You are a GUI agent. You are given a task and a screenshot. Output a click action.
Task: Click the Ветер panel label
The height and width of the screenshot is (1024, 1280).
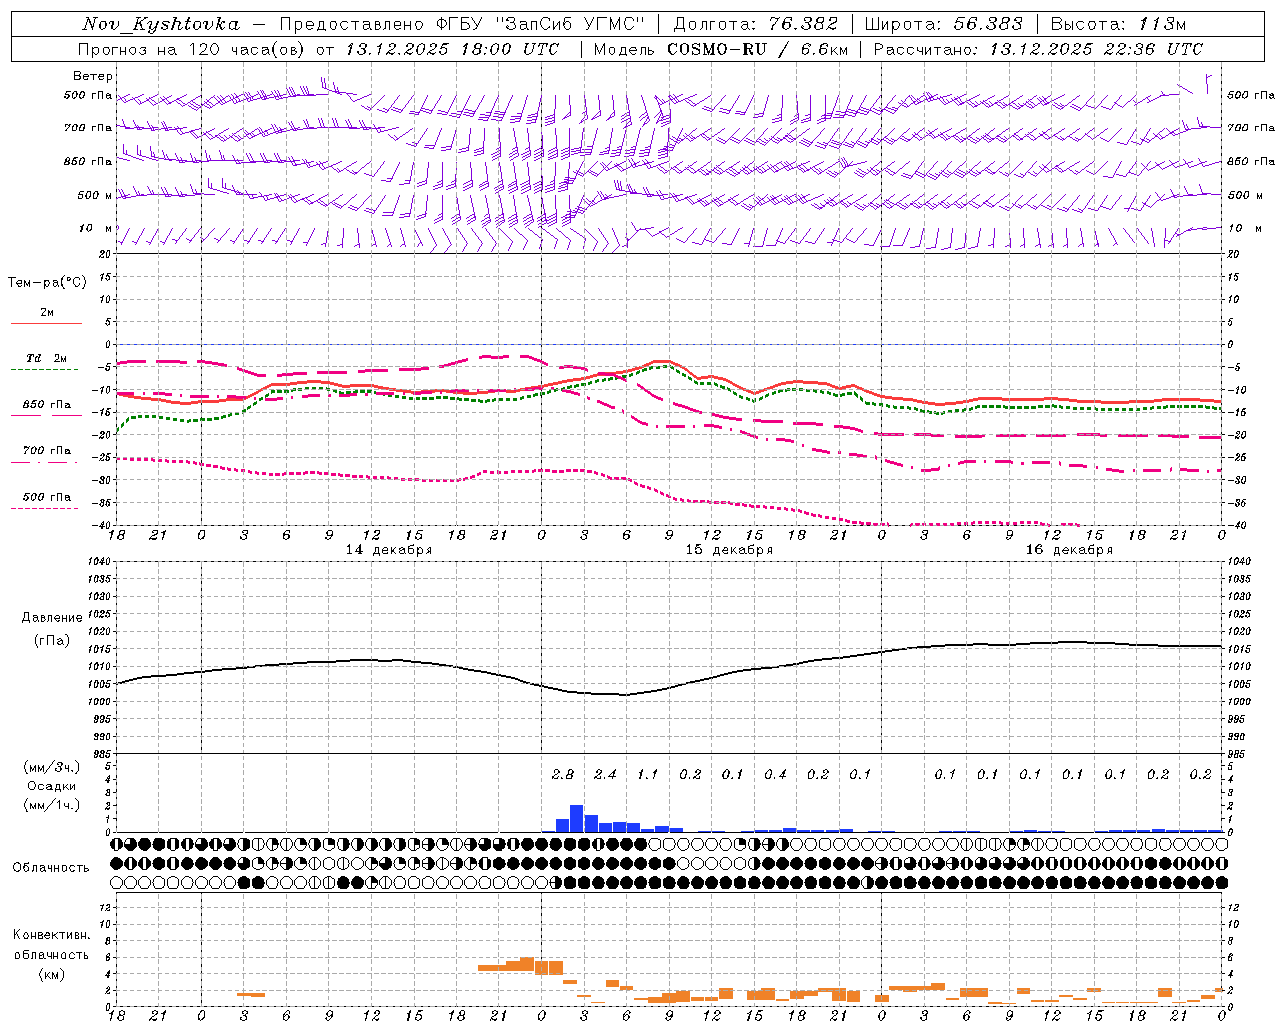(93, 76)
